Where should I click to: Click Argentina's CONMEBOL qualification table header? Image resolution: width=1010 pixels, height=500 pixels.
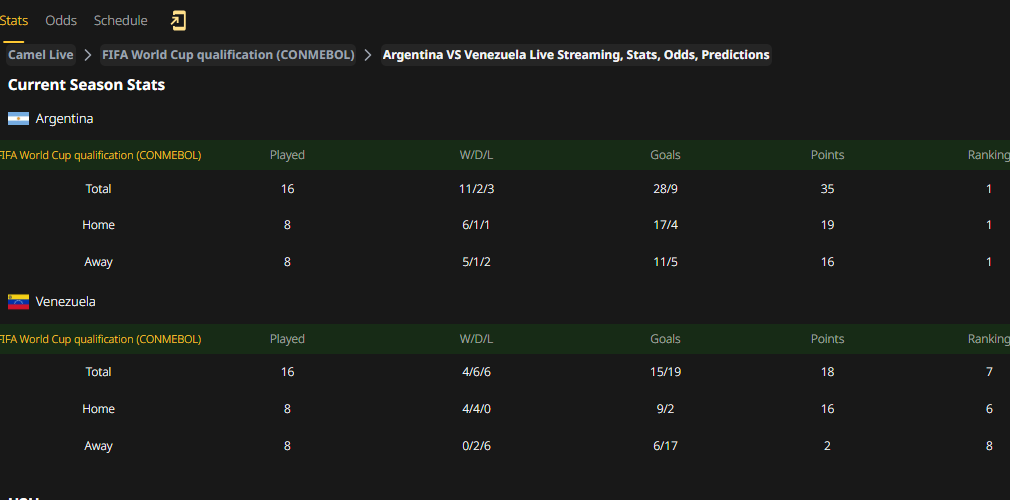[505, 155]
